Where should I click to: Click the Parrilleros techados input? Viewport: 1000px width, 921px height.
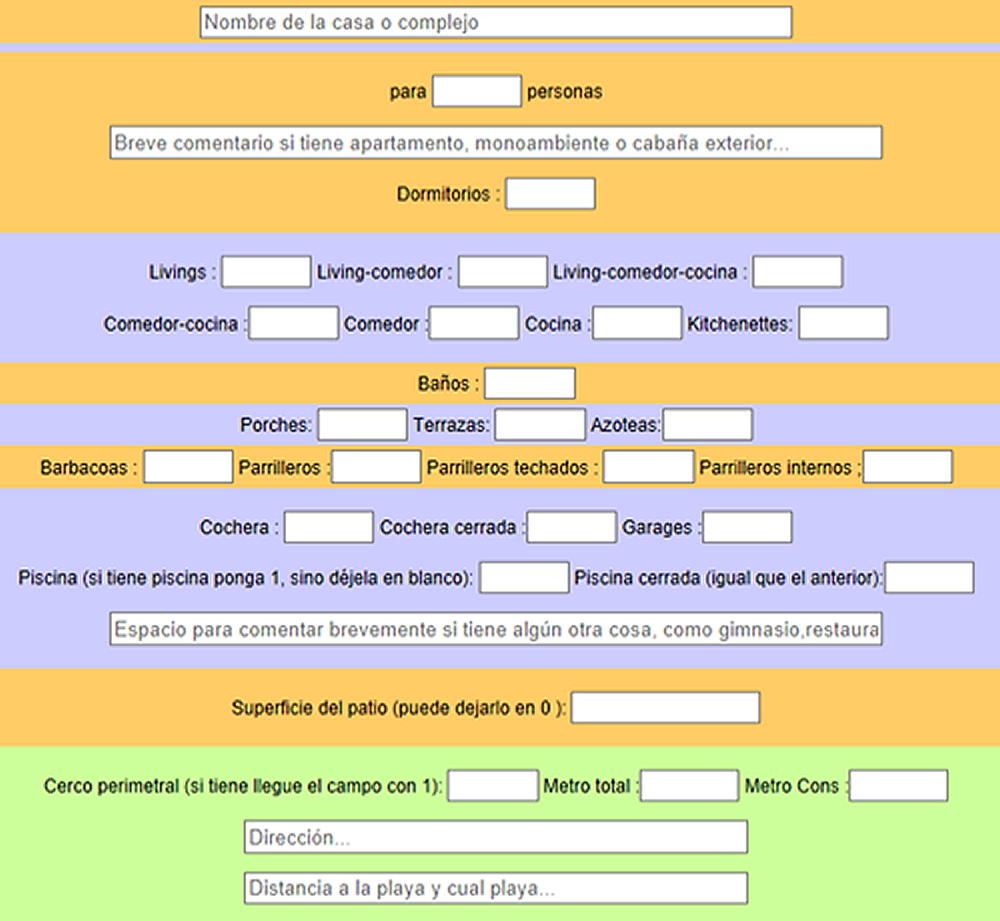648,467
